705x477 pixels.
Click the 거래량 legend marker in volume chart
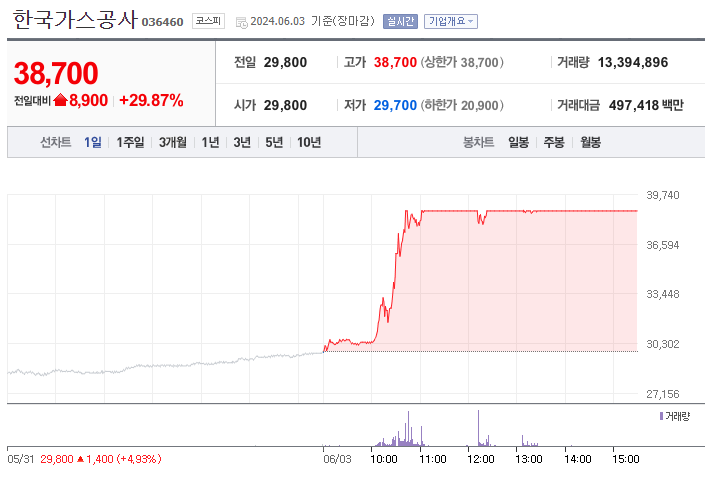tap(661, 416)
